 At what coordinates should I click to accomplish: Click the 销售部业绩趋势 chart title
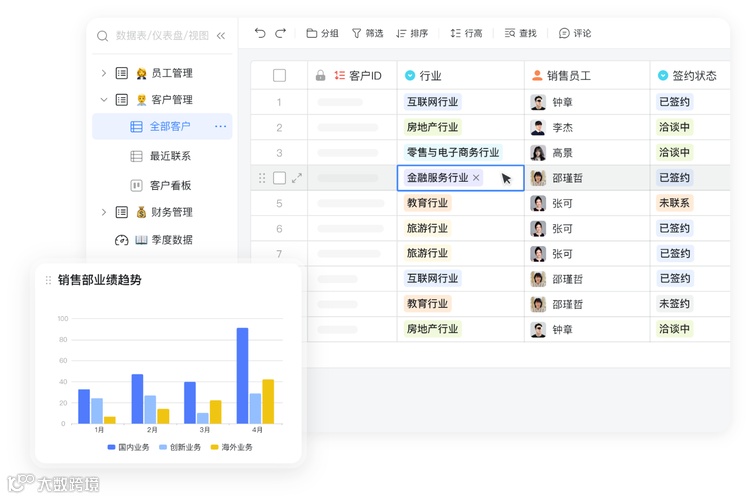pos(99,280)
